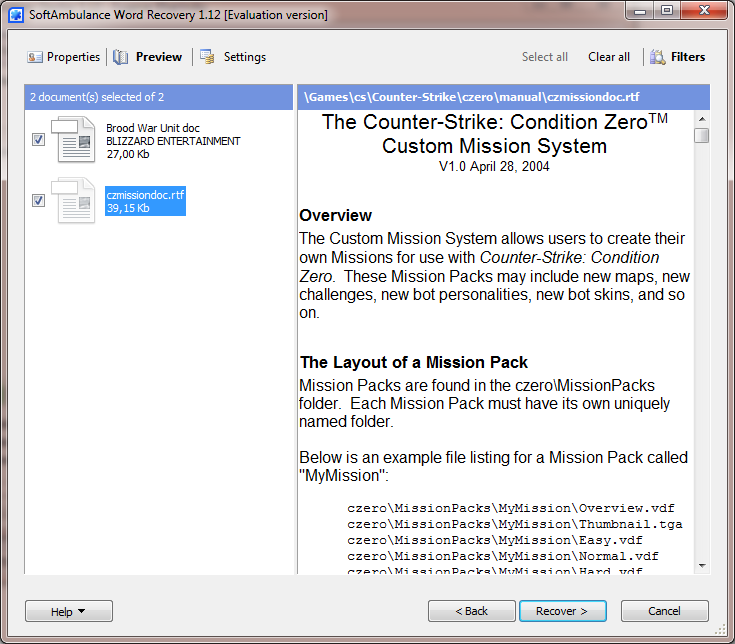Click the 39,15 Kb file size text

(128, 208)
